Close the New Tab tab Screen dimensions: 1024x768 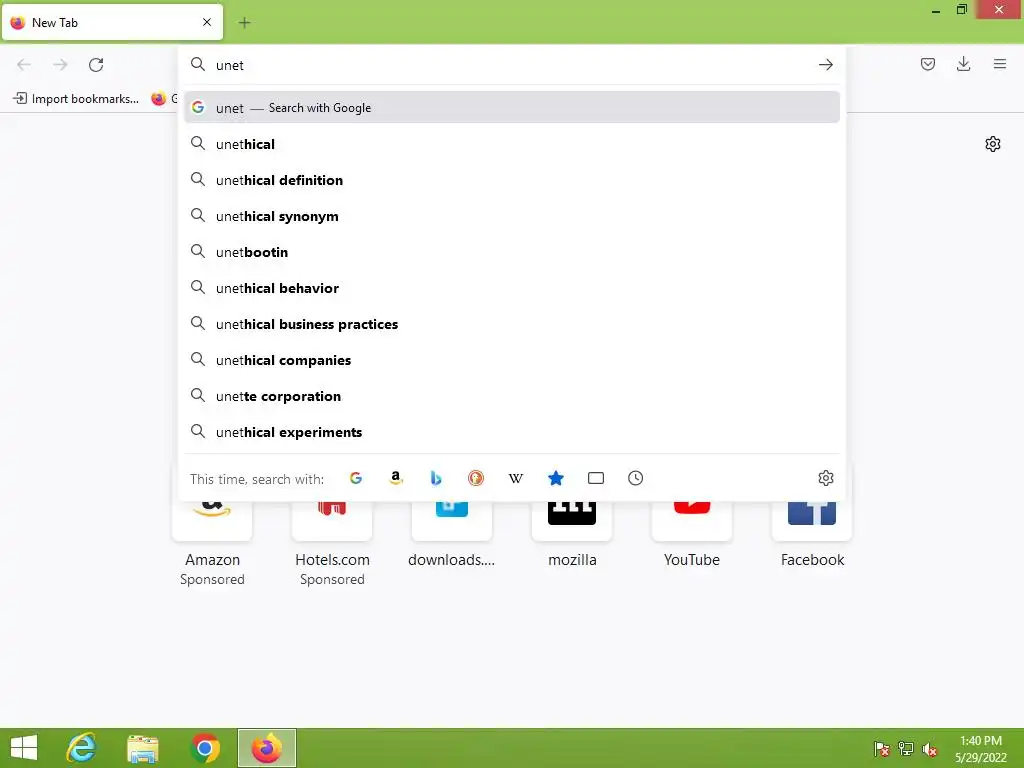[207, 22]
